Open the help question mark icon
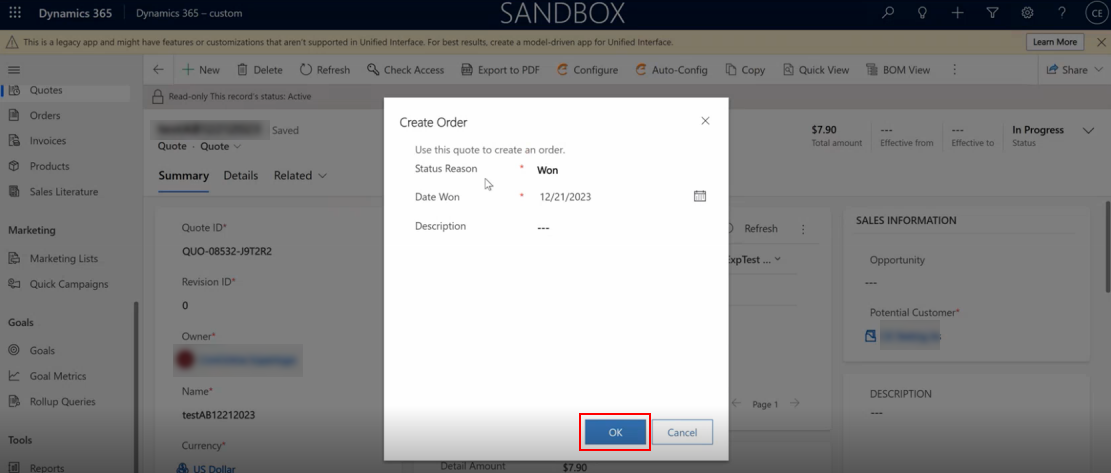Image resolution: width=1111 pixels, height=473 pixels. (x=1061, y=13)
